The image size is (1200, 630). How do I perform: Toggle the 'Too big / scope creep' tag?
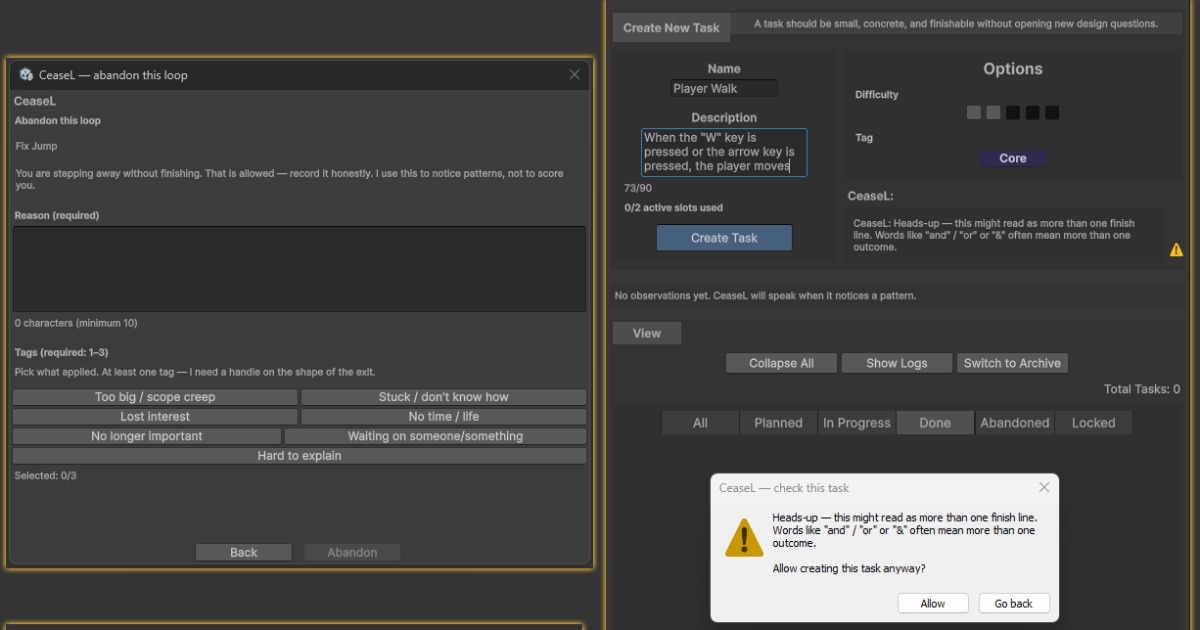pos(155,397)
